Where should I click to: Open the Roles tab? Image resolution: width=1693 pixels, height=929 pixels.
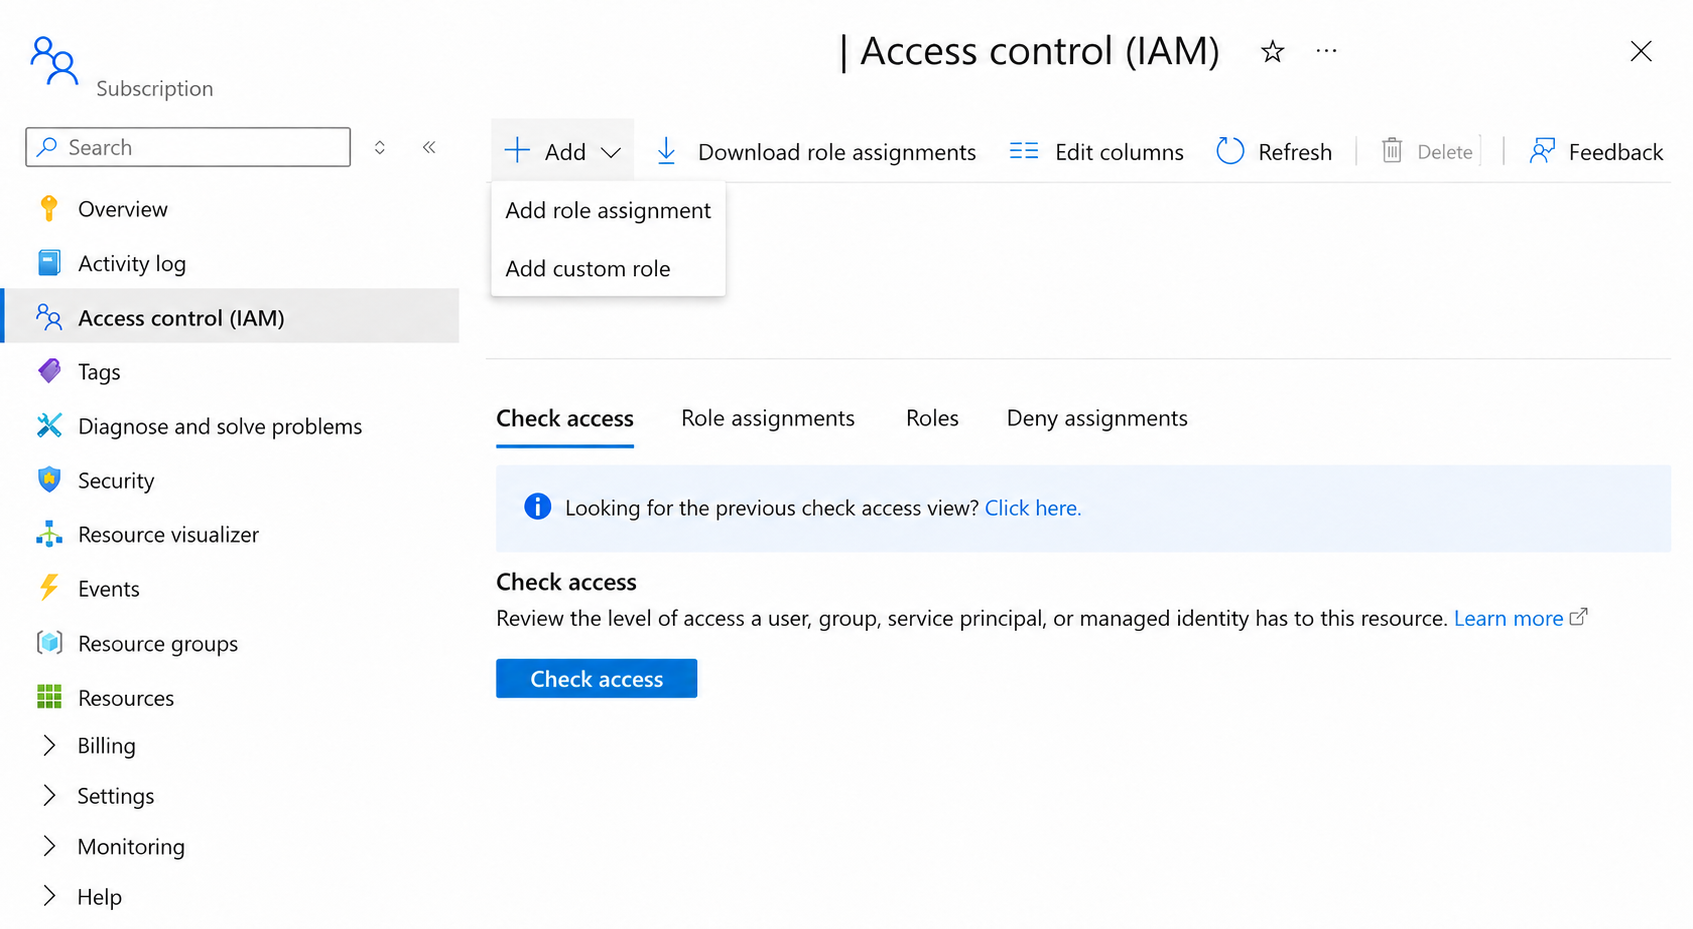(932, 418)
